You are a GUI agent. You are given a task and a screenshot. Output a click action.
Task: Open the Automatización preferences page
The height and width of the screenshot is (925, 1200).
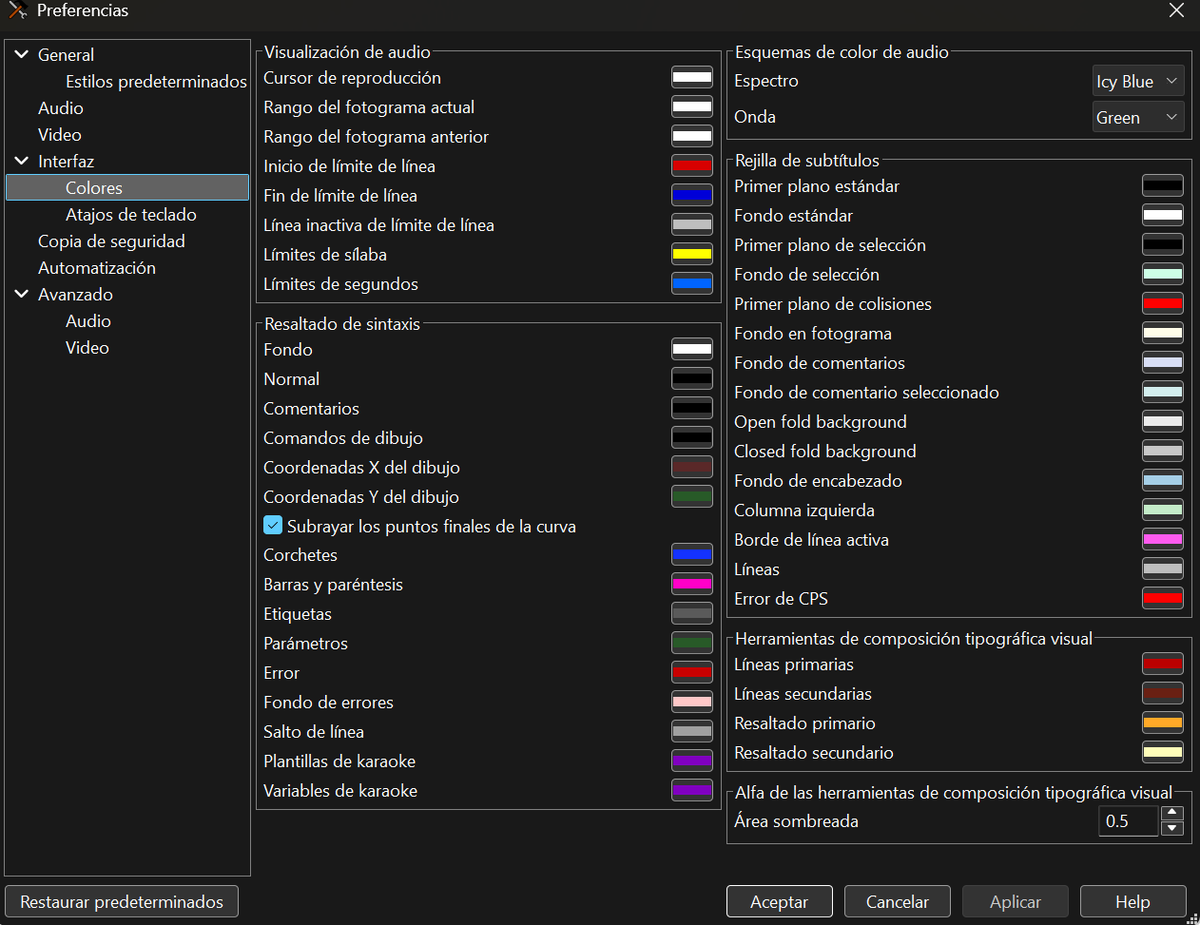click(97, 268)
